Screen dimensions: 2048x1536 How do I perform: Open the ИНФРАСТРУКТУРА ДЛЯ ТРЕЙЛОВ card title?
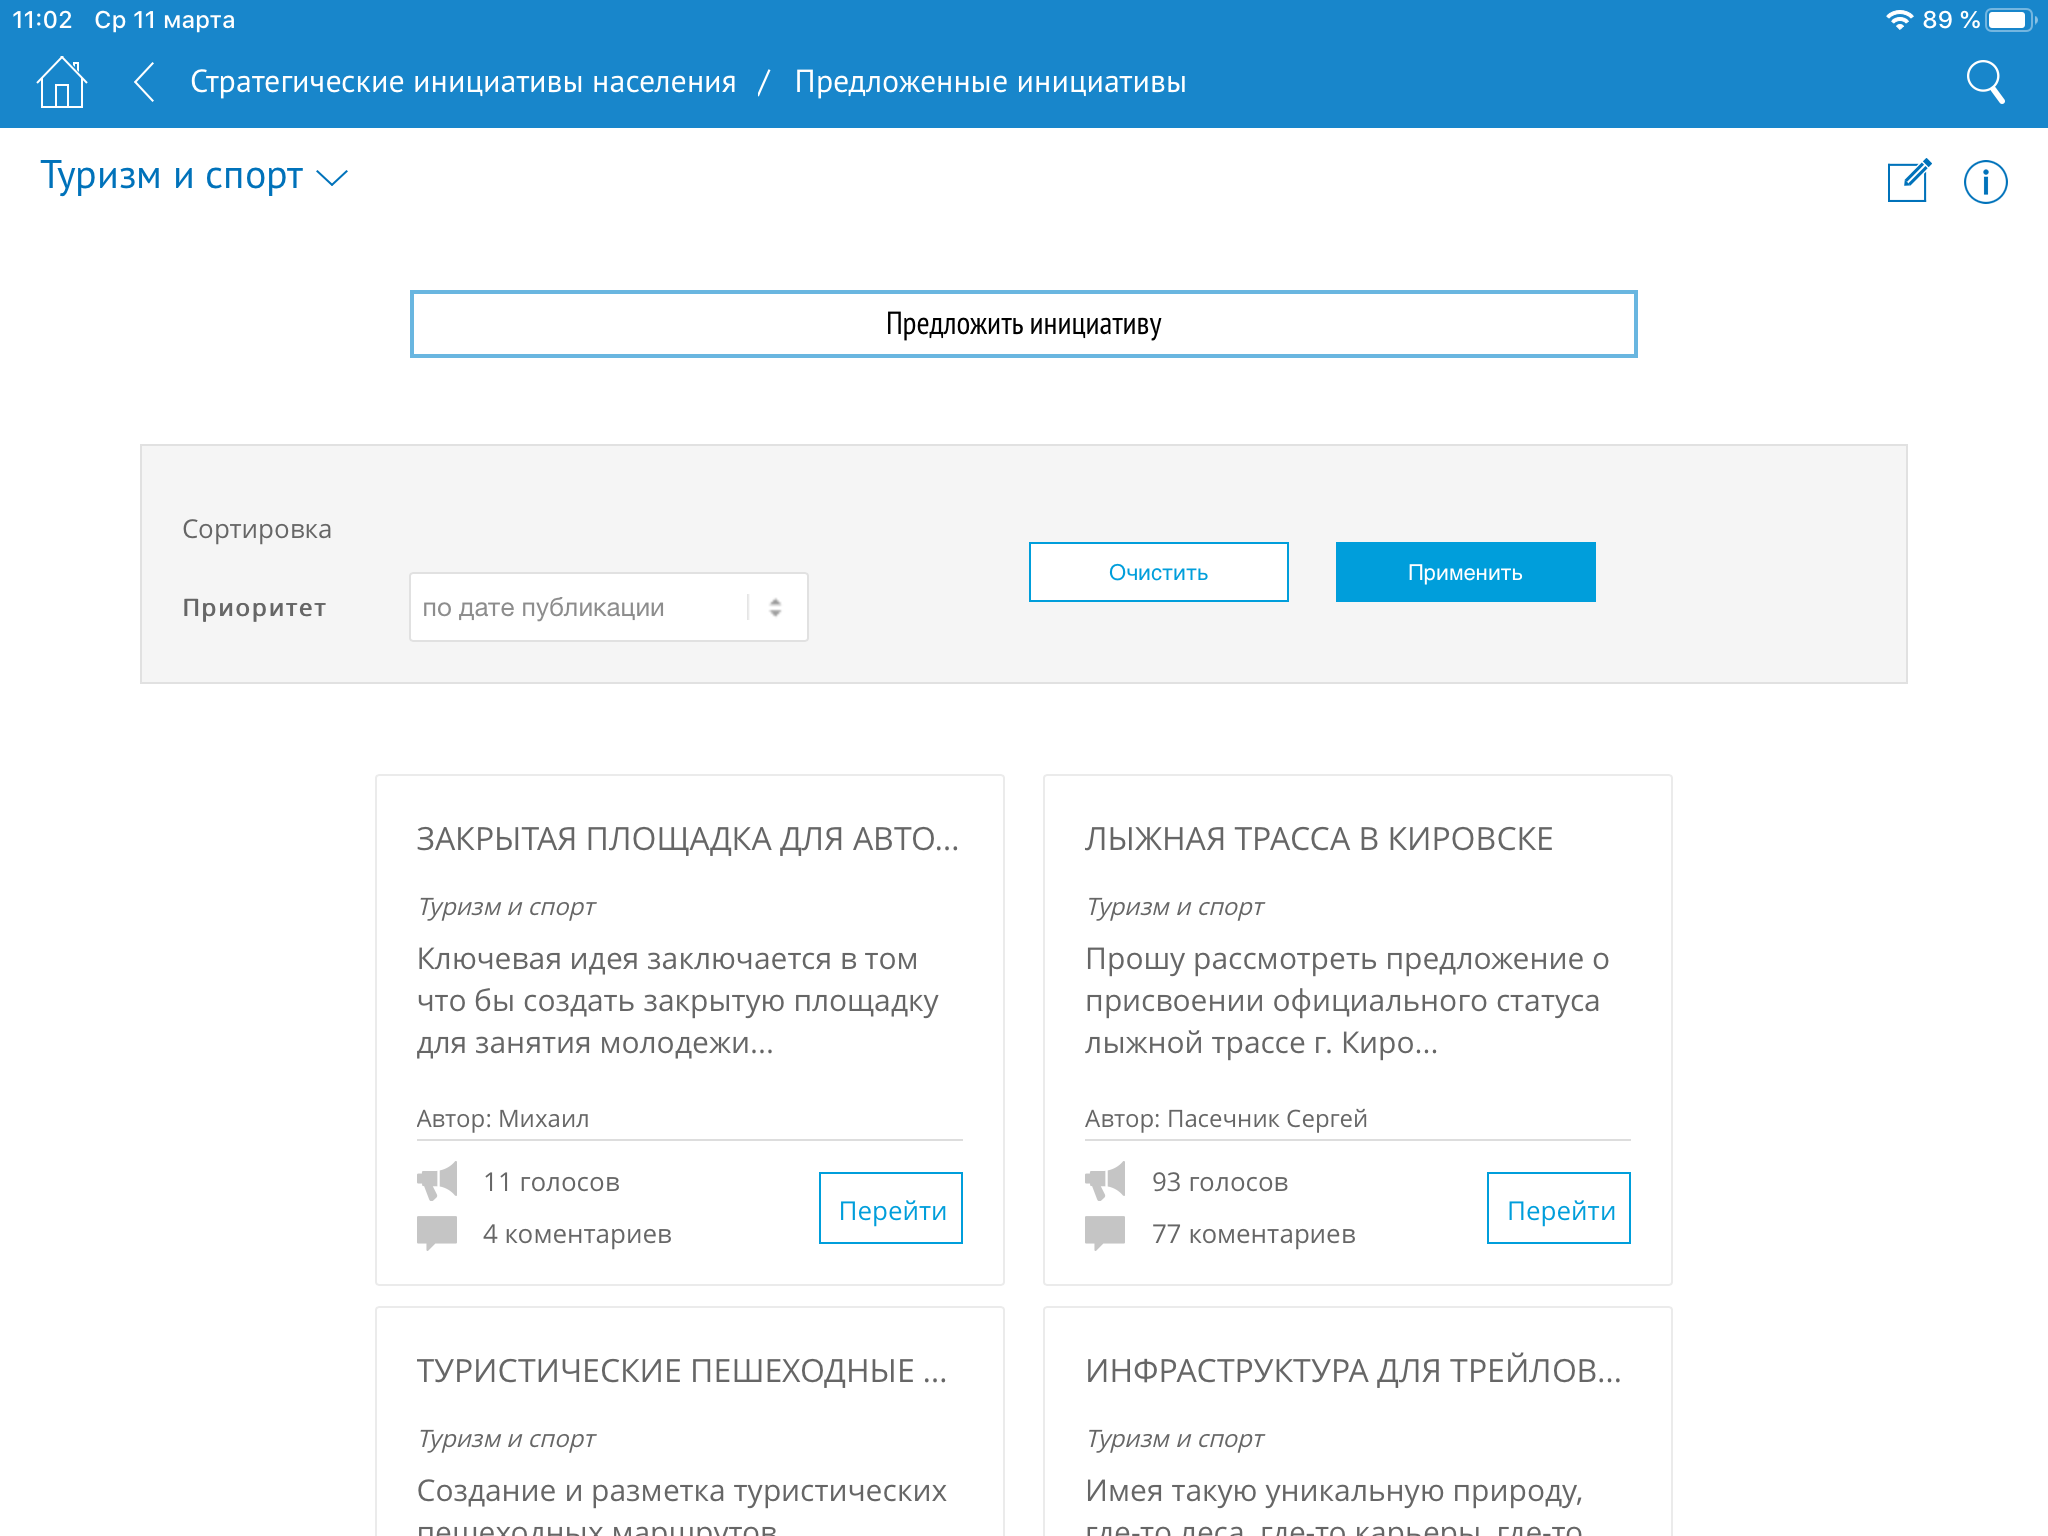click(x=1352, y=1370)
